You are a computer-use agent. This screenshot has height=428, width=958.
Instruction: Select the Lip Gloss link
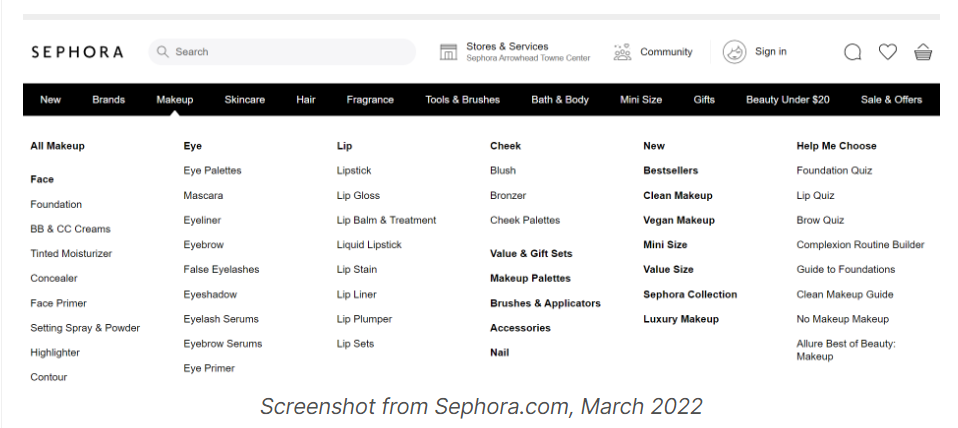pyautogui.click(x=358, y=195)
